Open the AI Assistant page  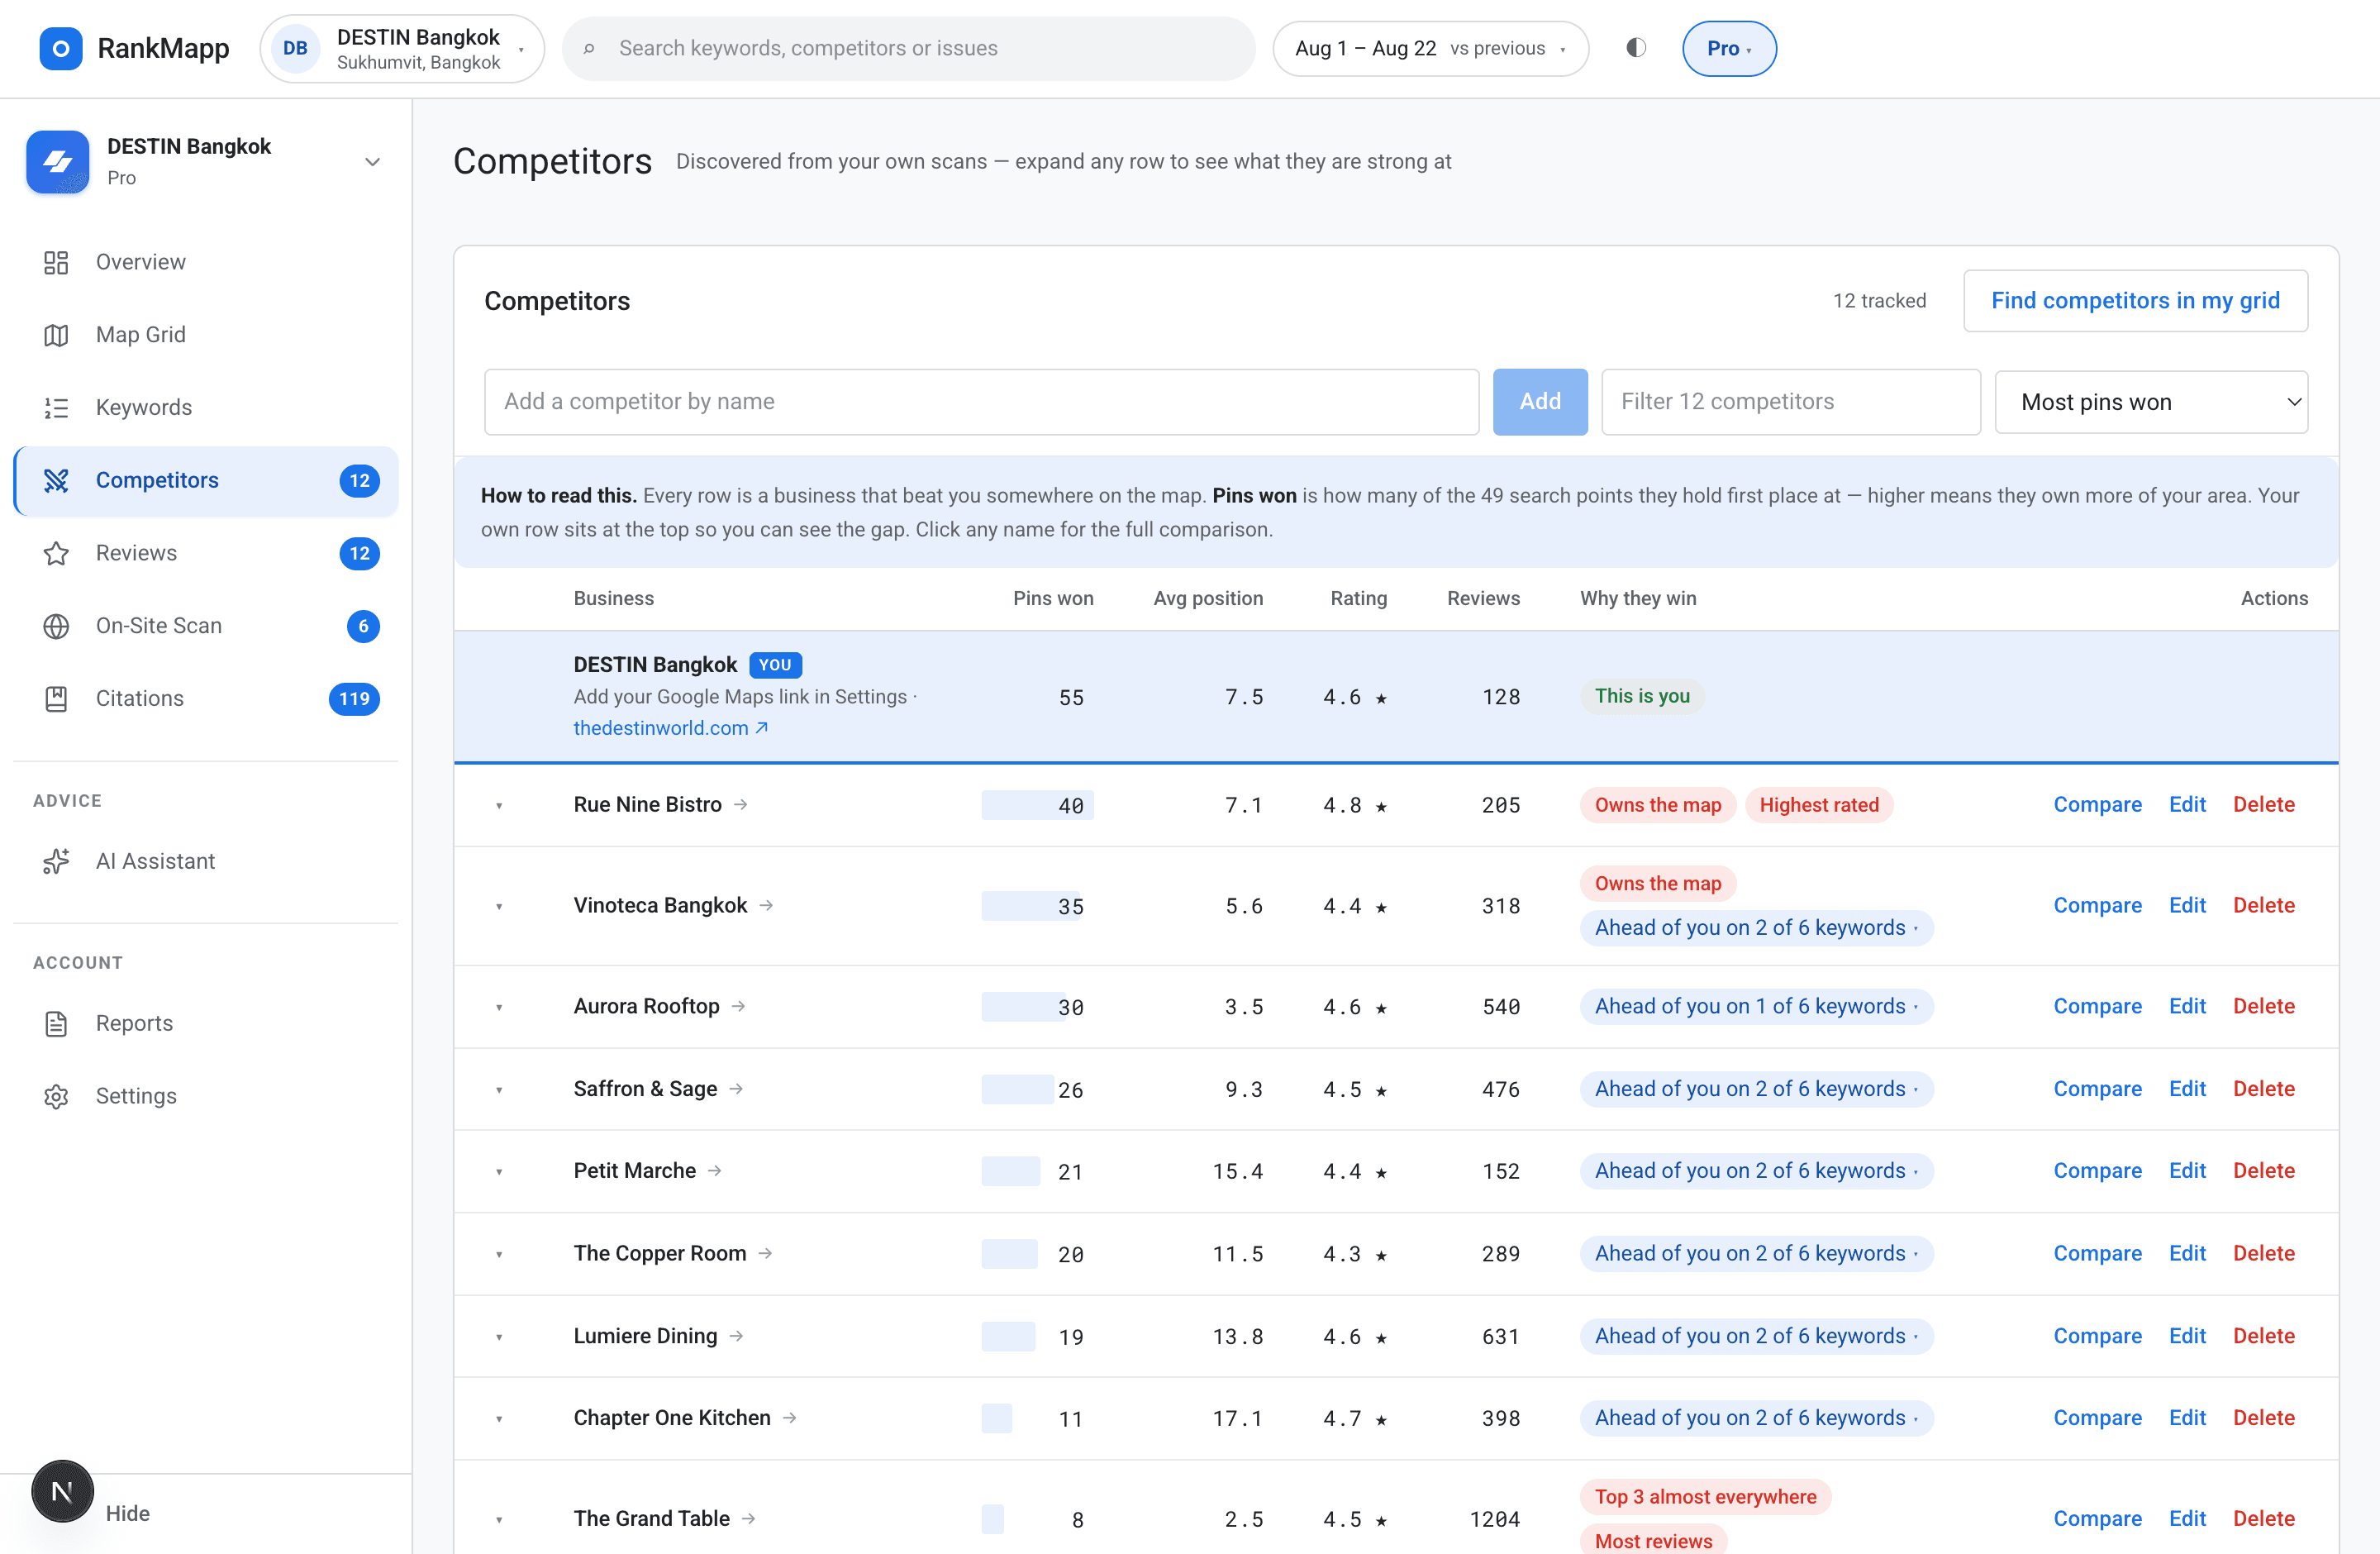(206, 861)
